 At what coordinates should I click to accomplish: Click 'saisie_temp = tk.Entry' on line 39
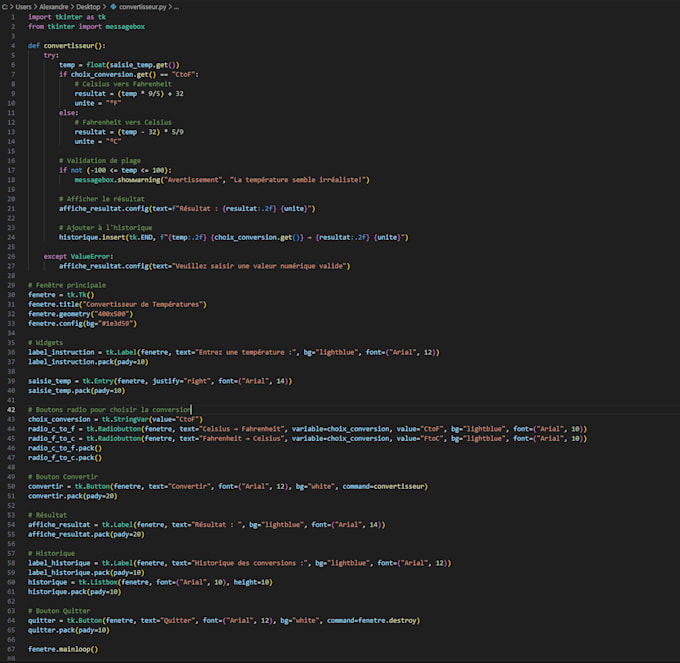pyautogui.click(x=71, y=381)
